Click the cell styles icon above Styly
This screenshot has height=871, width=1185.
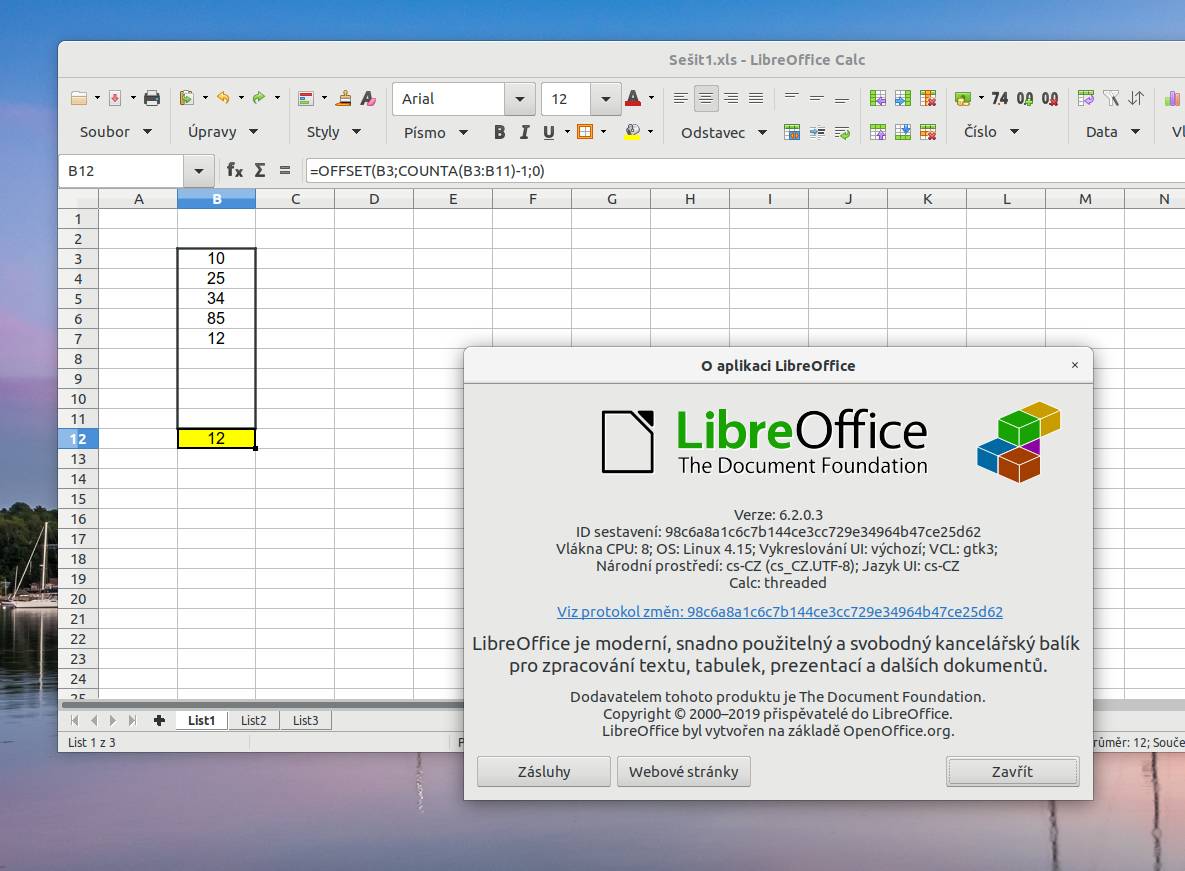306,98
